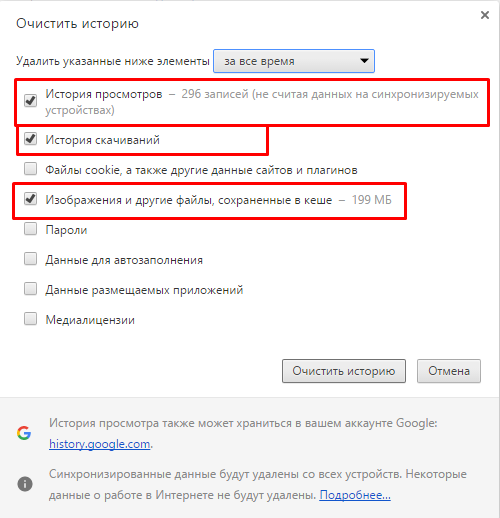Viewport: 500px width, 518px height.
Task: Open the history.google.com link
Action: pyautogui.click(x=99, y=444)
